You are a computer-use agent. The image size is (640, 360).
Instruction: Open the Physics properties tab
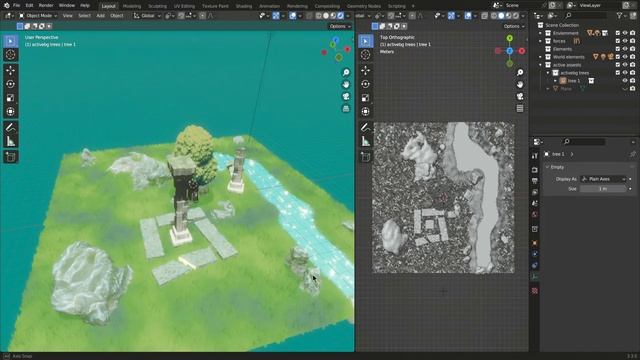click(535, 254)
